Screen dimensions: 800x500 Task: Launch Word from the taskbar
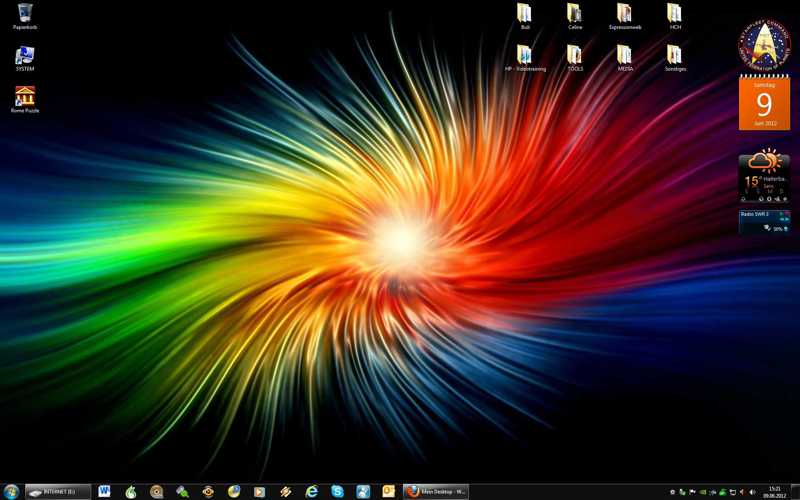(104, 491)
